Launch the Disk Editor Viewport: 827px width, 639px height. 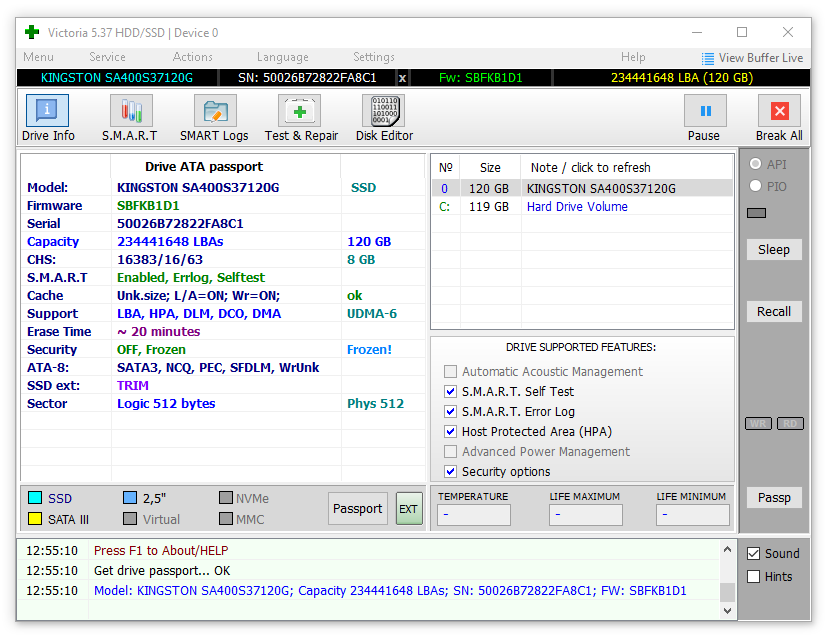pyautogui.click(x=384, y=111)
